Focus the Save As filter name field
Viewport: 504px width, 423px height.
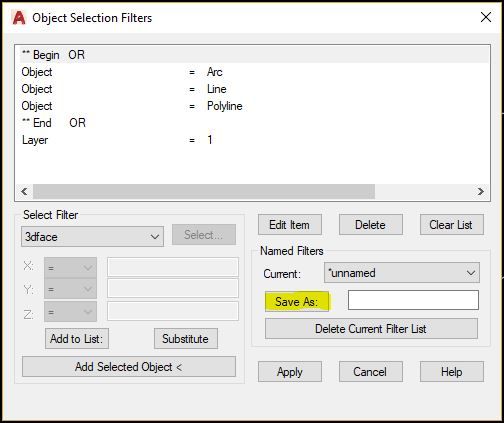413,300
